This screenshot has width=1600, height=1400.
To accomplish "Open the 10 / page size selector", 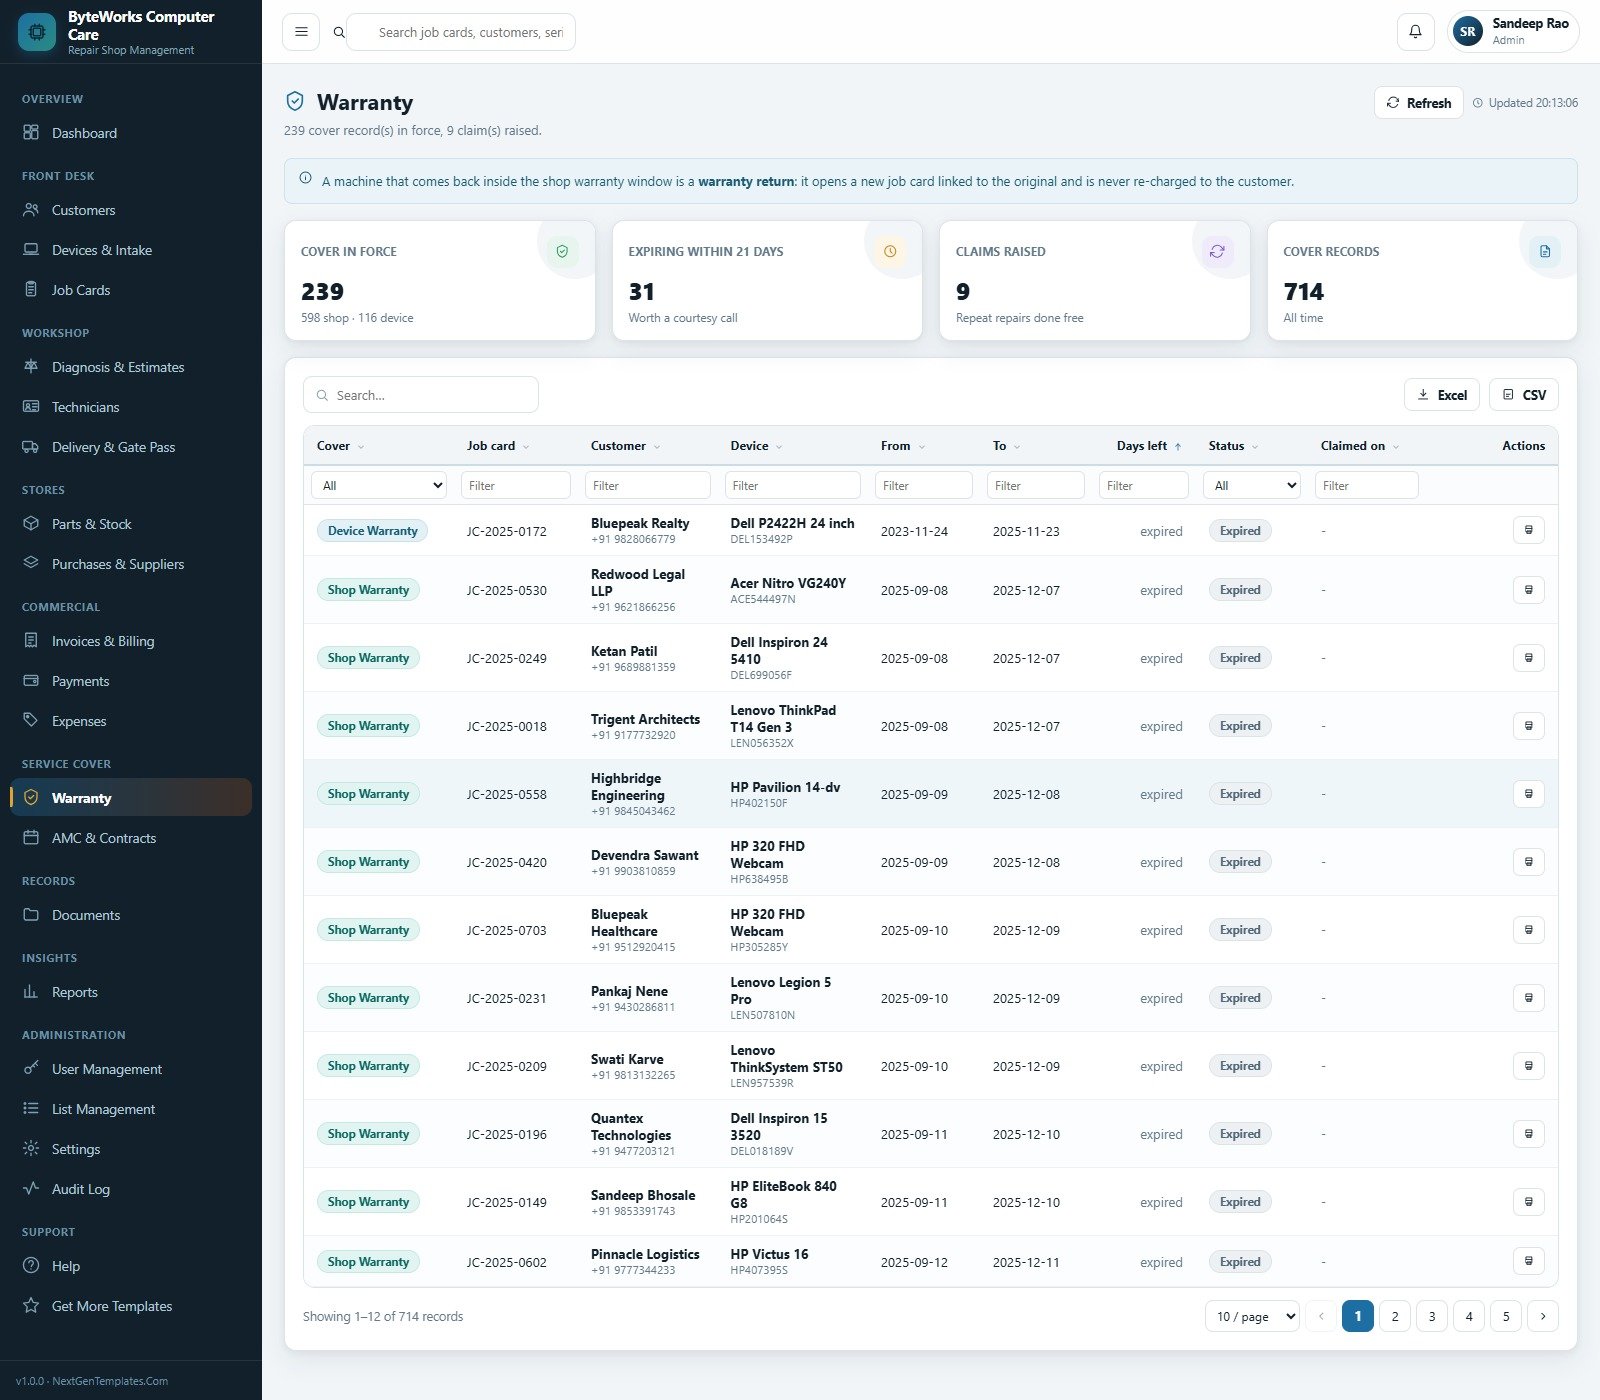I will tap(1252, 1316).
